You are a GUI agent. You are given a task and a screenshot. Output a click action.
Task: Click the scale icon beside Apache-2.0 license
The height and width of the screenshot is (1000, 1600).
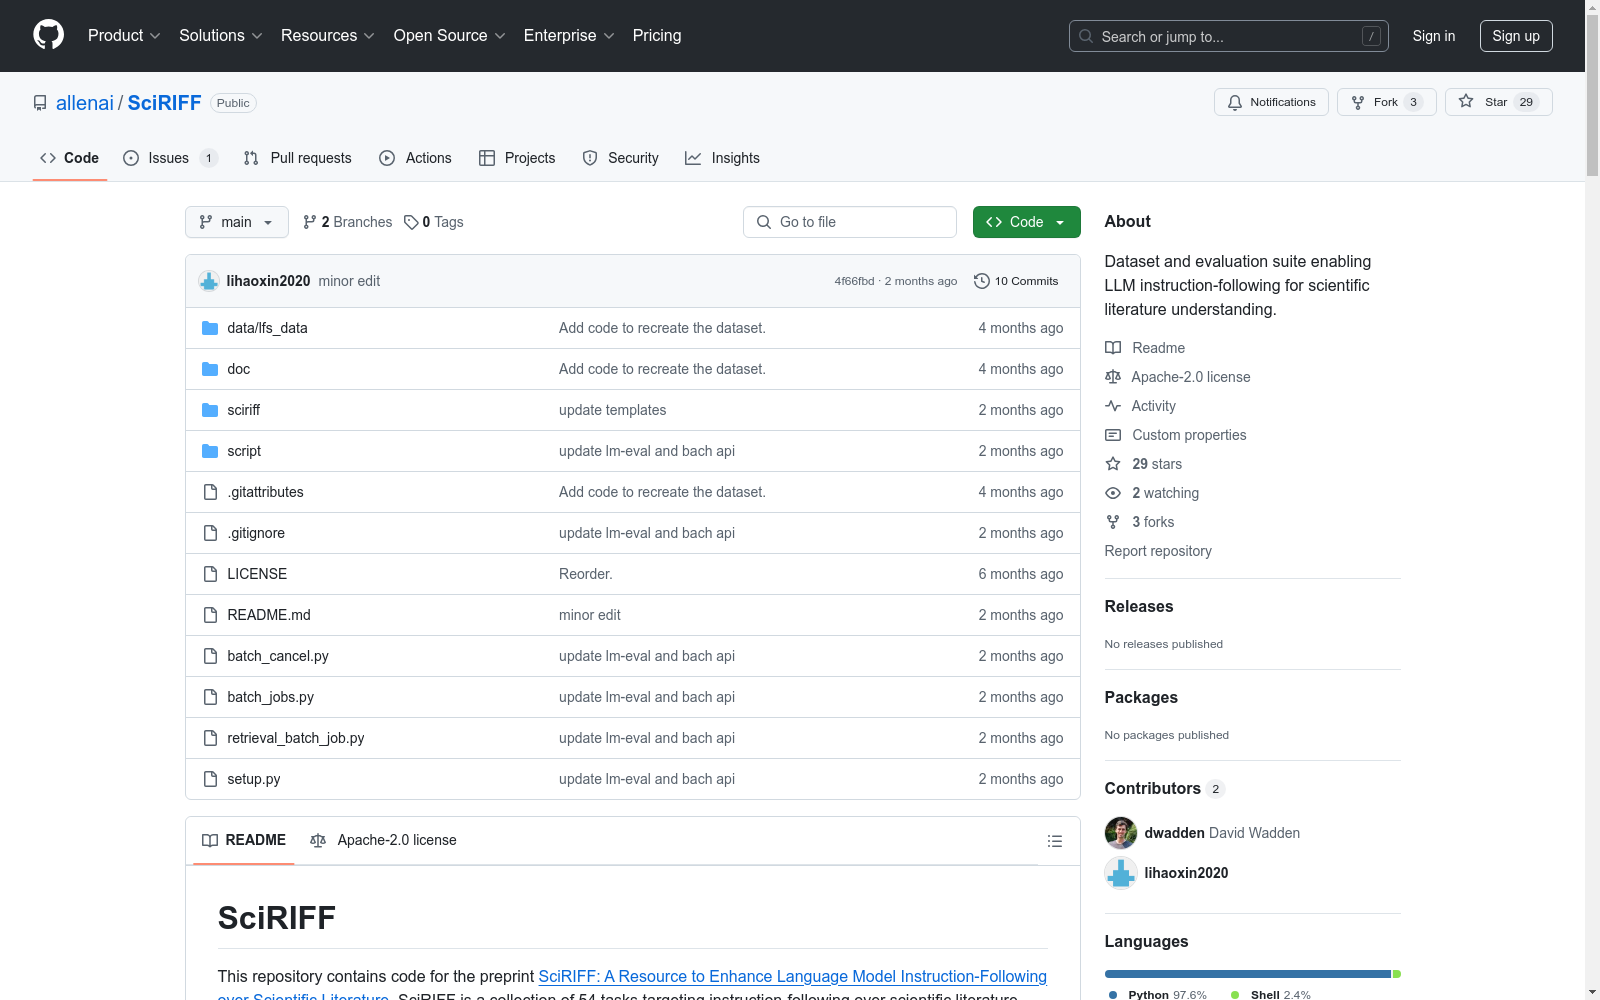[x=1113, y=377]
